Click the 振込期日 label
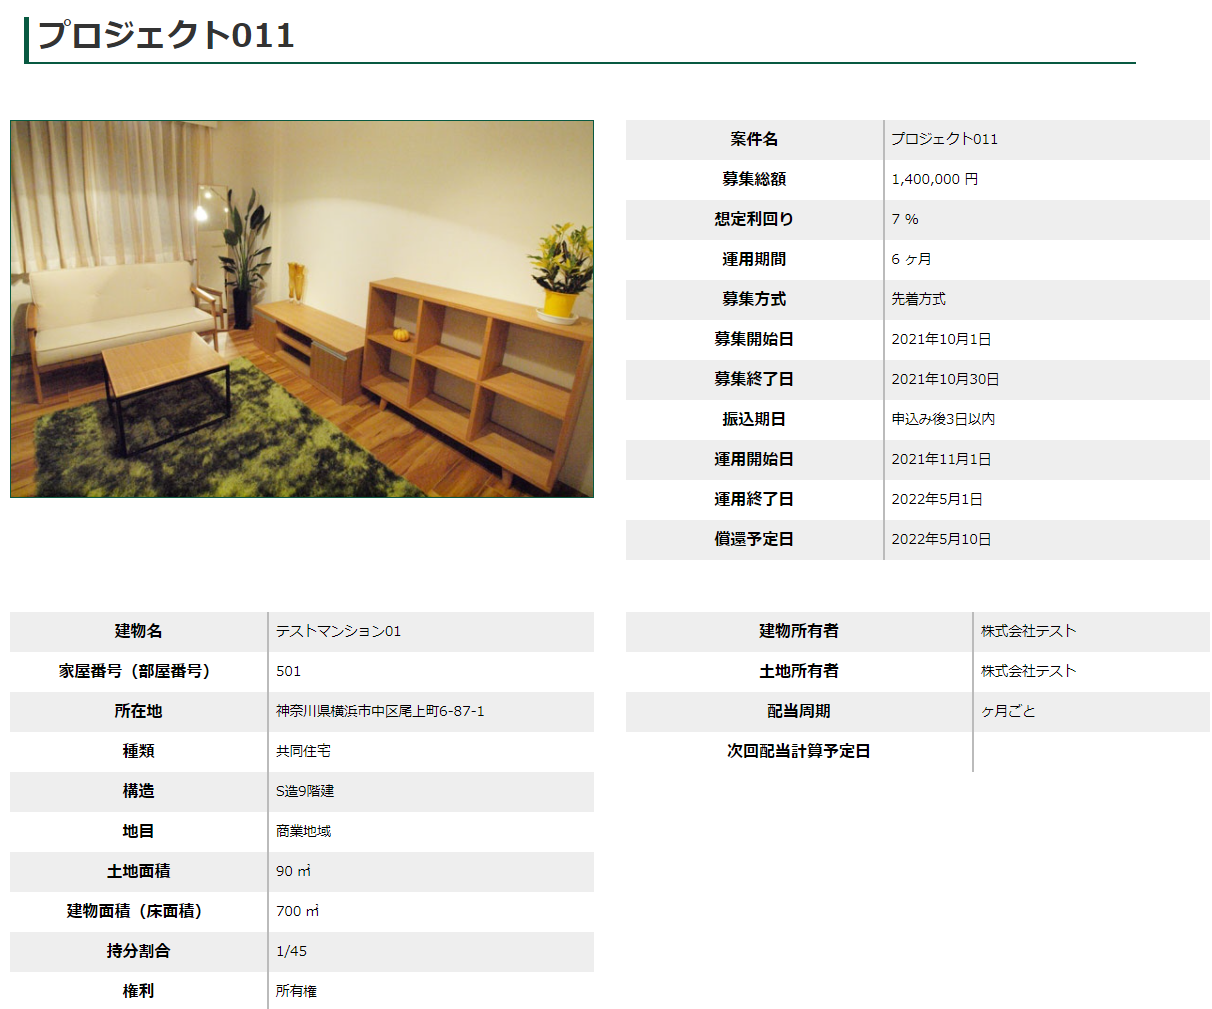1212x1009 pixels. point(754,419)
